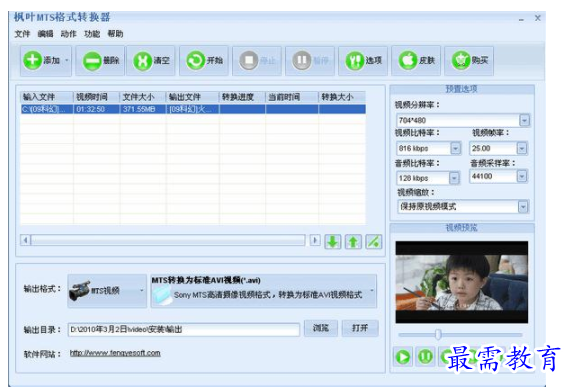Pause the preview video
This screenshot has width=569, height=390.
(425, 357)
